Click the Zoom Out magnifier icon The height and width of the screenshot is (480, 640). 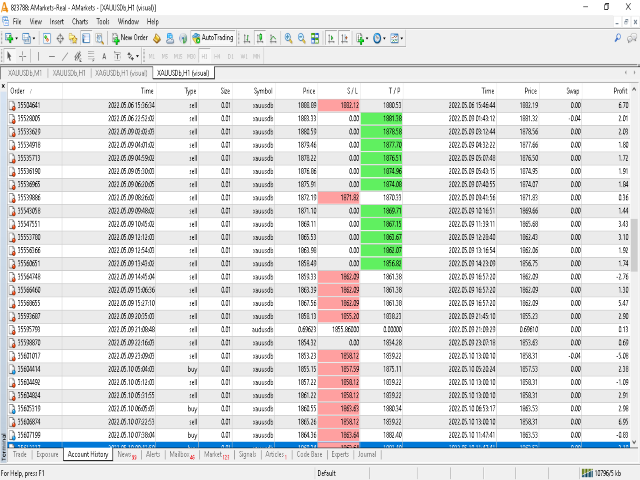[x=301, y=38]
